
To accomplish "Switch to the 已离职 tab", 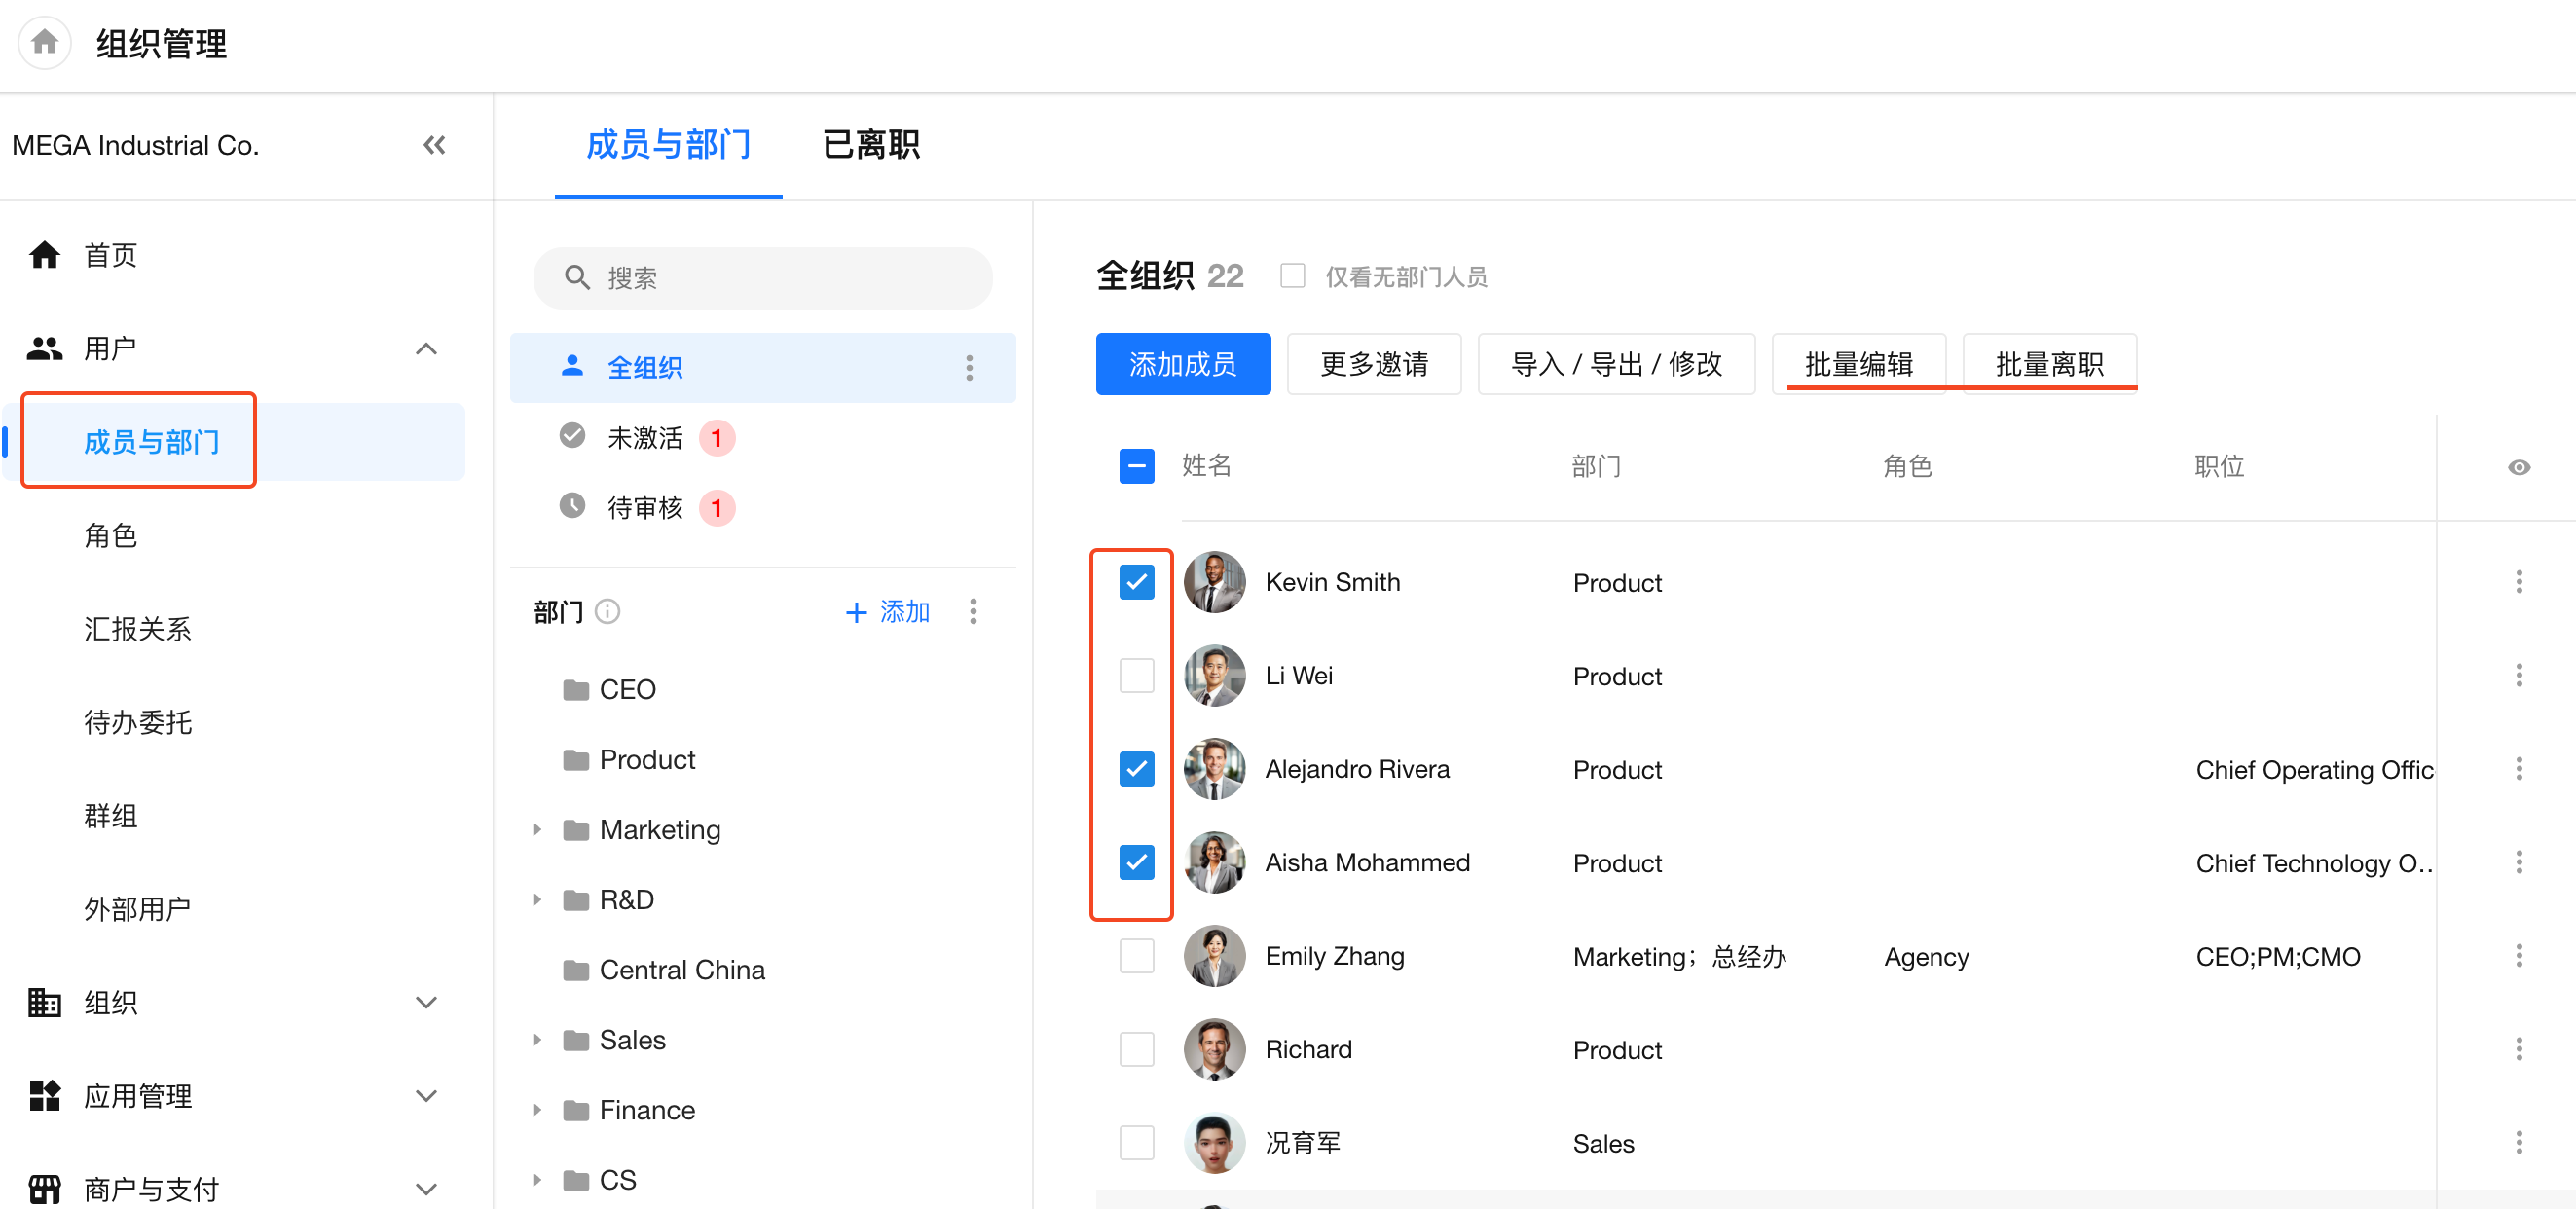I will point(870,145).
